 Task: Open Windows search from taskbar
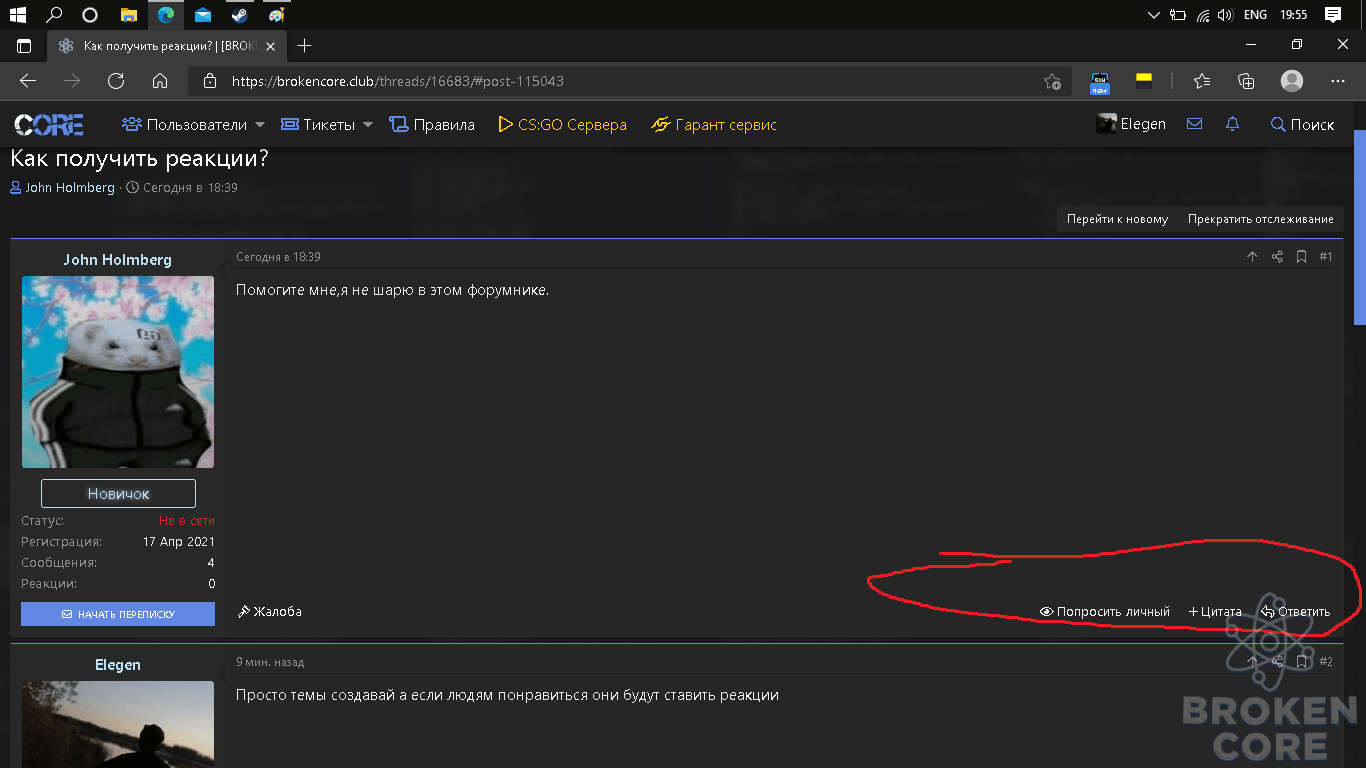54,15
